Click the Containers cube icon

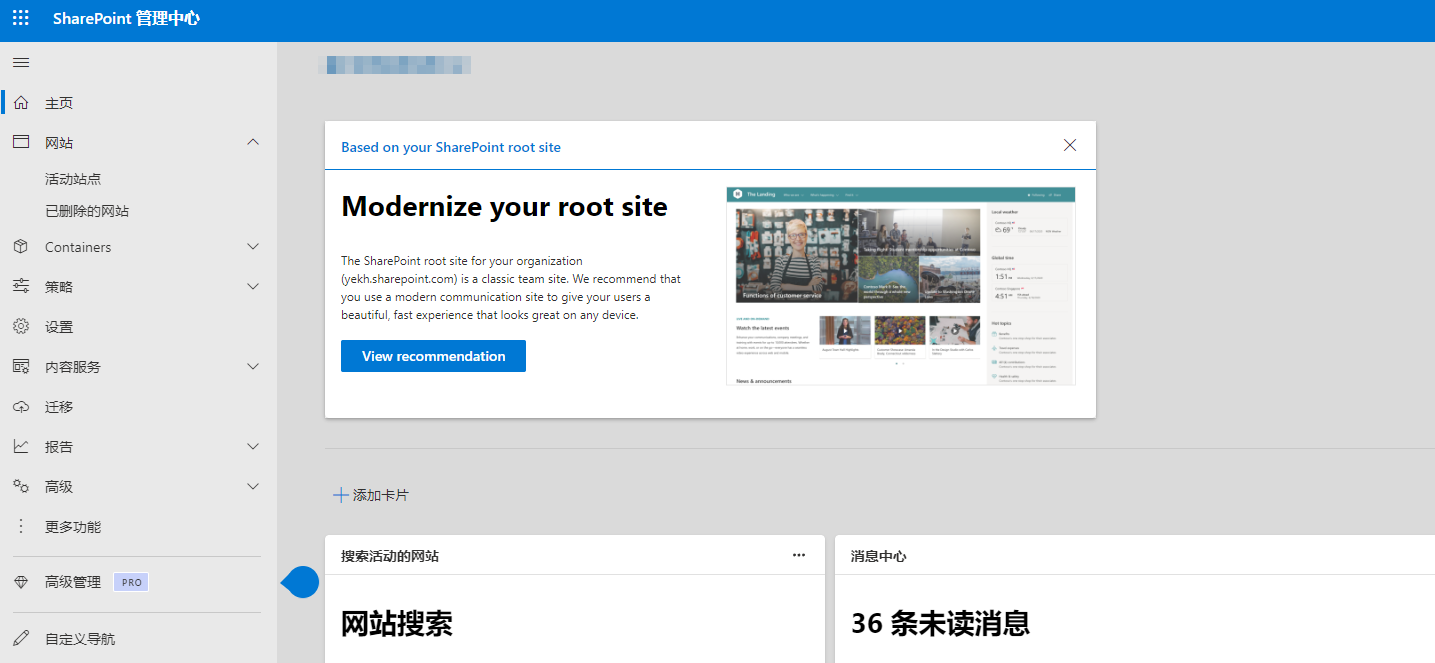21,247
